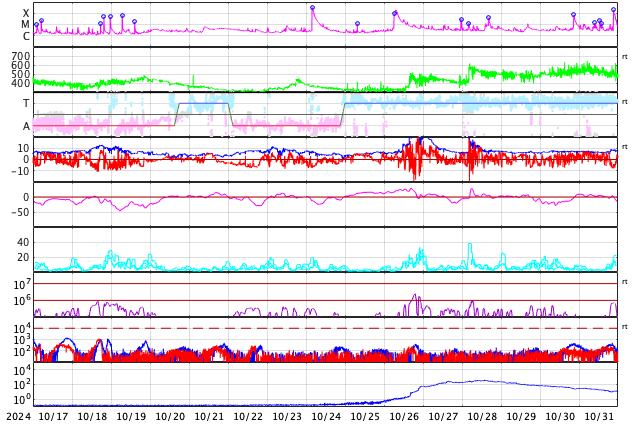Click the 10^7 axis label

pyautogui.click(x=22, y=284)
